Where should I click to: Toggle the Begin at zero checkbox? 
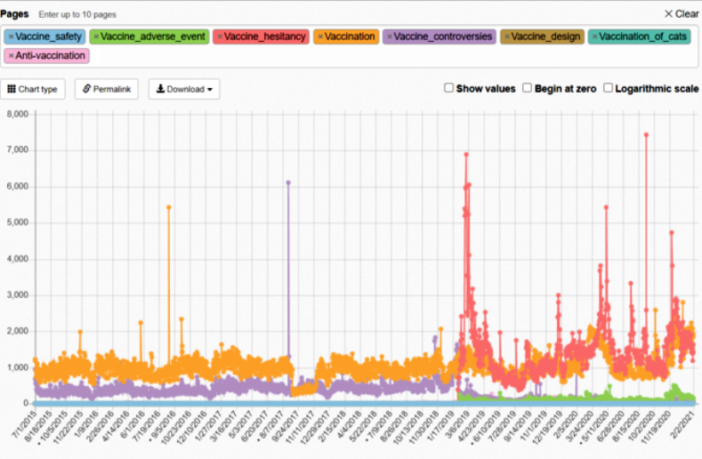[x=528, y=88]
